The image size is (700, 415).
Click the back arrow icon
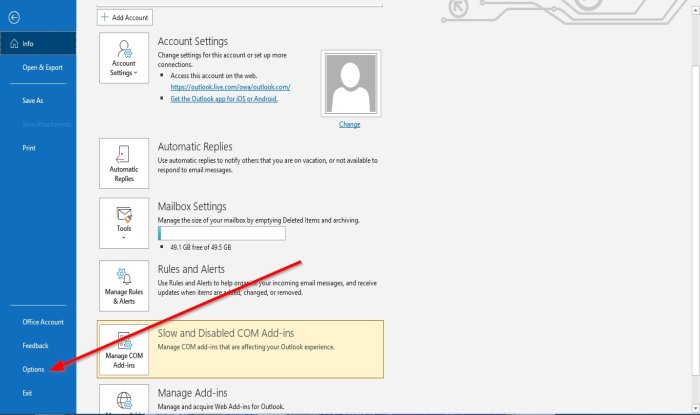pyautogui.click(x=14, y=17)
